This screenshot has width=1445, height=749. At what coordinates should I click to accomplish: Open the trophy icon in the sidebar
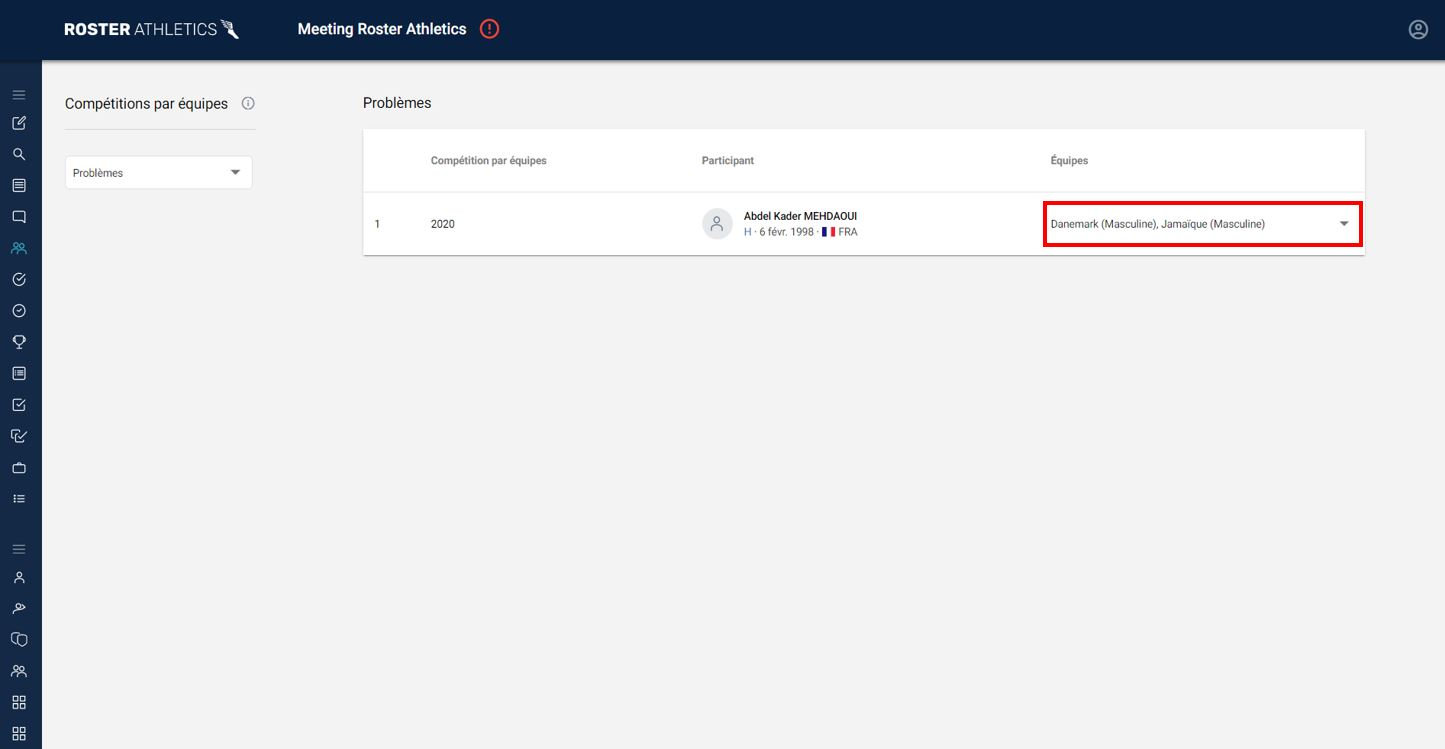click(19, 342)
